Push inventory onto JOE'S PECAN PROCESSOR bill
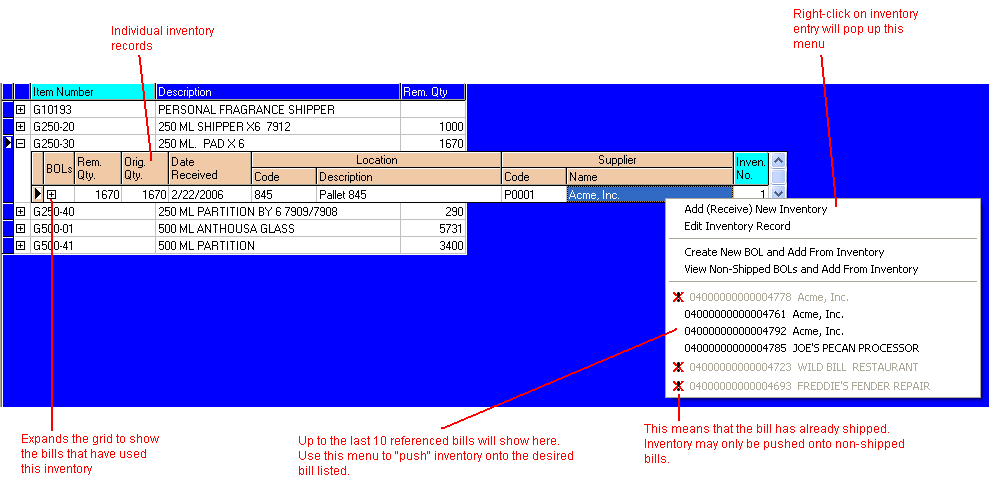This screenshot has width=989, height=502. pos(800,348)
